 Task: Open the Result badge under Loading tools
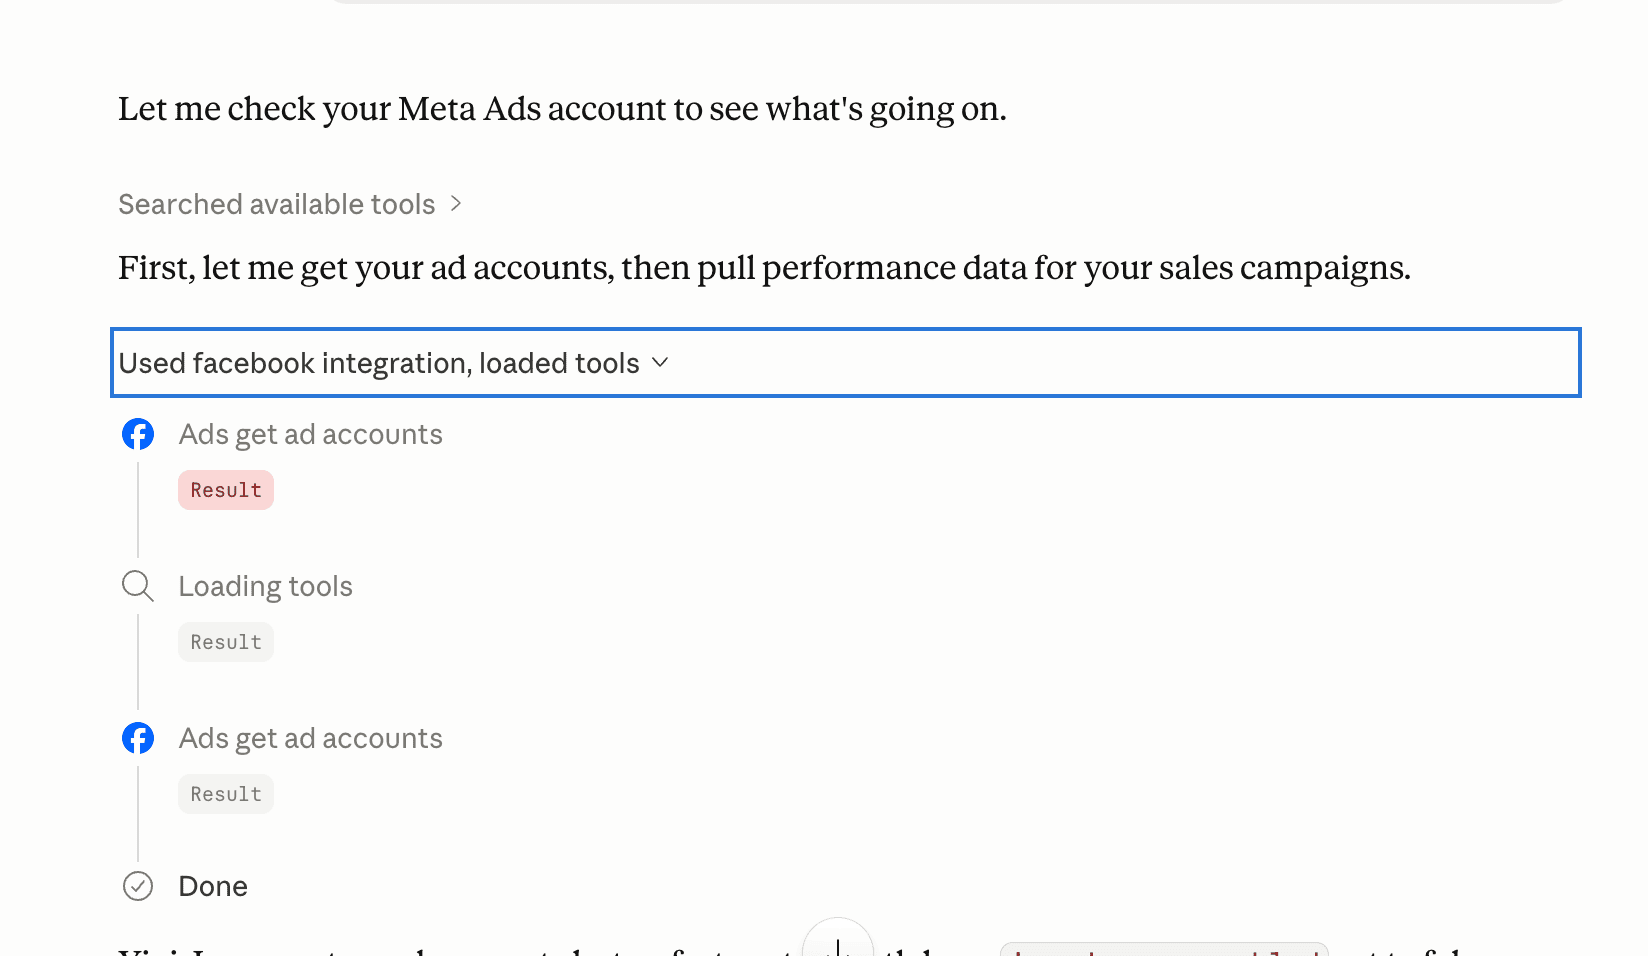pyautogui.click(x=226, y=642)
